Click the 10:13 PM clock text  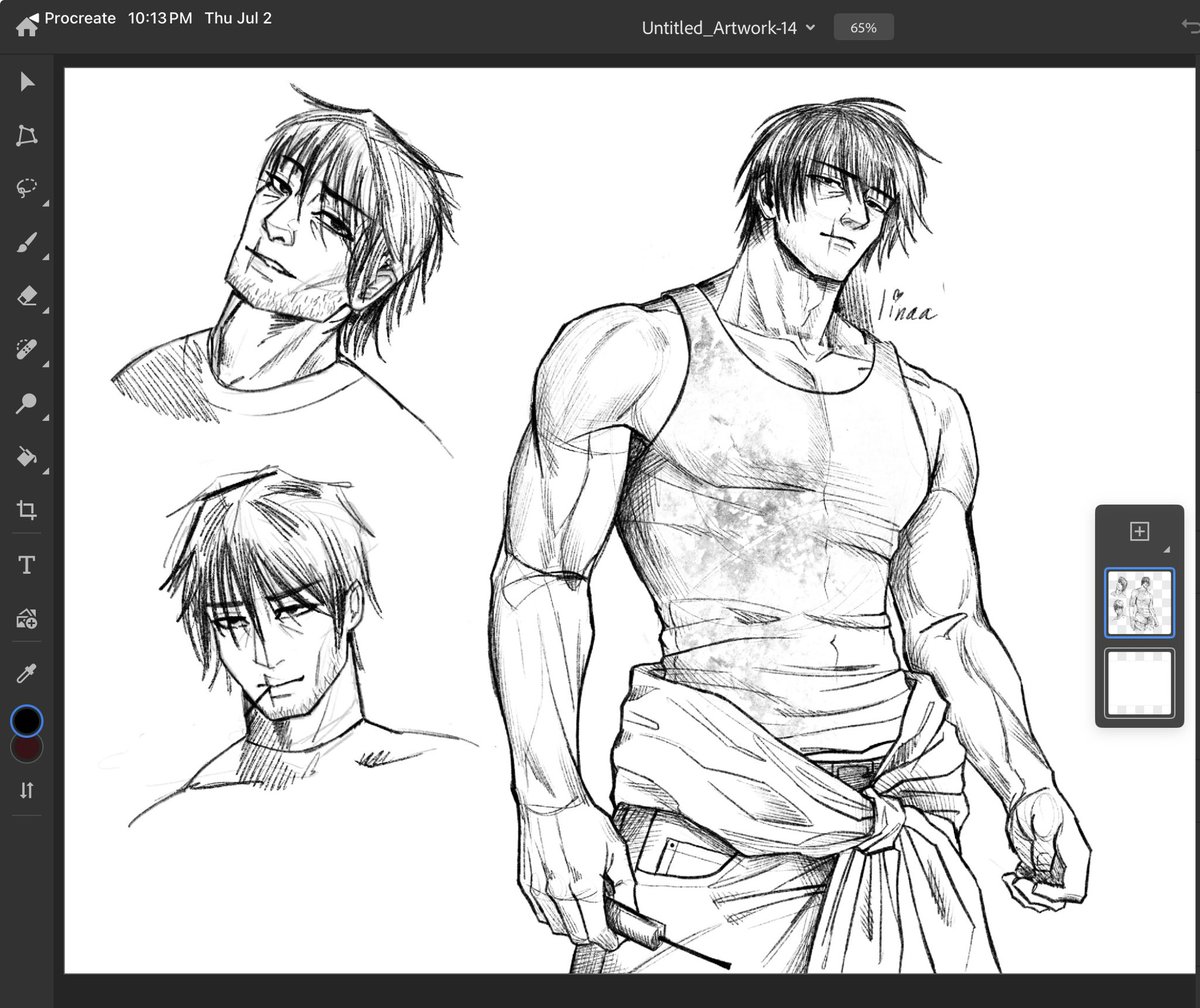point(160,18)
